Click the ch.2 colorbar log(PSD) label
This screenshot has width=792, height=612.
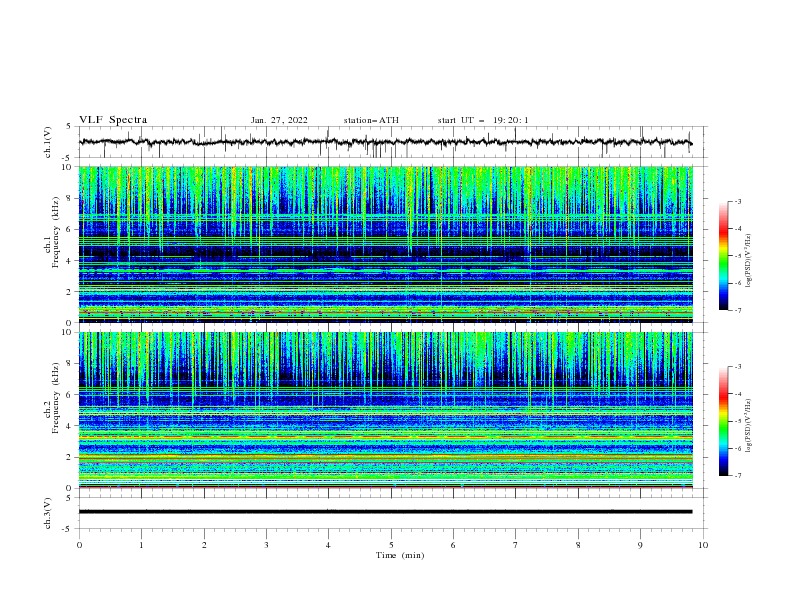pos(749,426)
